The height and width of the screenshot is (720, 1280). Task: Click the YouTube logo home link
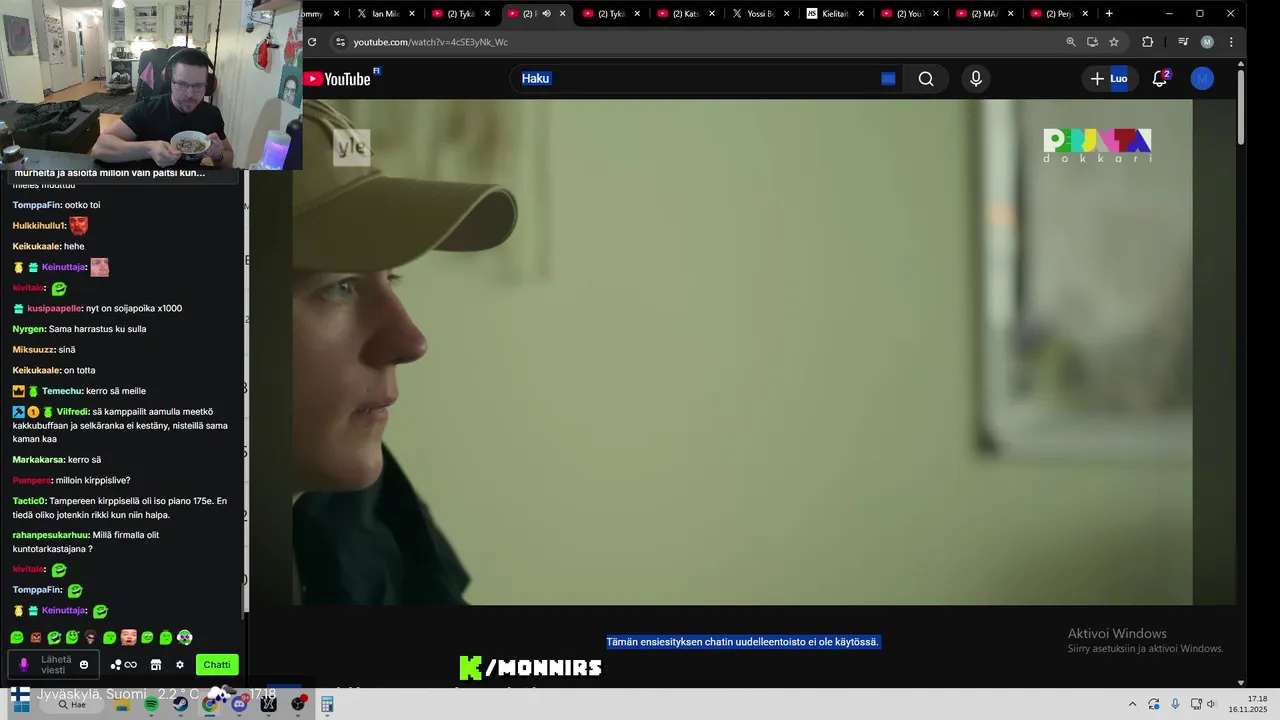pyautogui.click(x=337, y=79)
